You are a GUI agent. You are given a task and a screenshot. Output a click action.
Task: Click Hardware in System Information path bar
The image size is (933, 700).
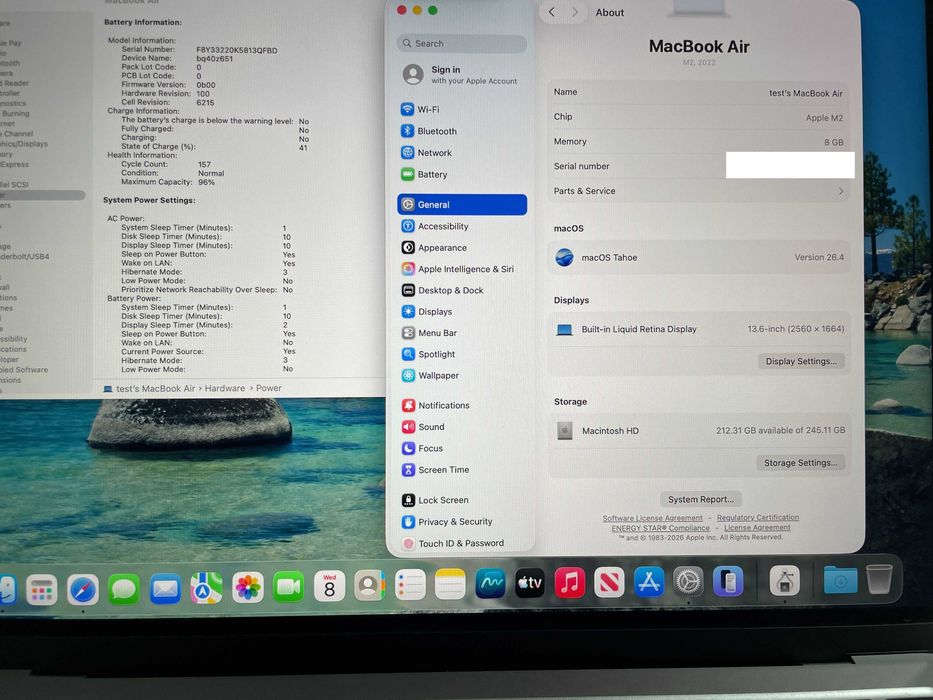click(225, 388)
